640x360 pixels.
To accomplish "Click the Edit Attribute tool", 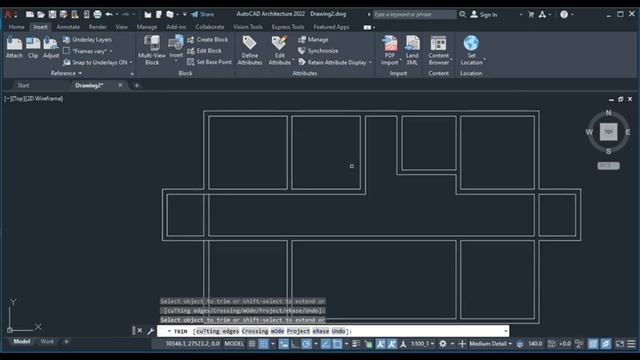I will [x=280, y=50].
